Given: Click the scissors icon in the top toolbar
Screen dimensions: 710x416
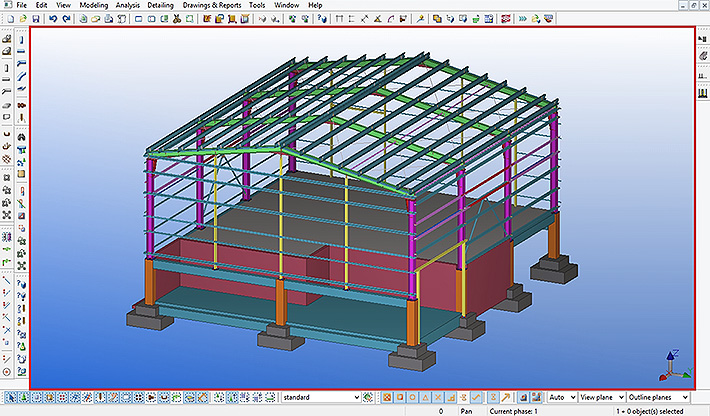Looking at the screenshot, I should 177,18.
